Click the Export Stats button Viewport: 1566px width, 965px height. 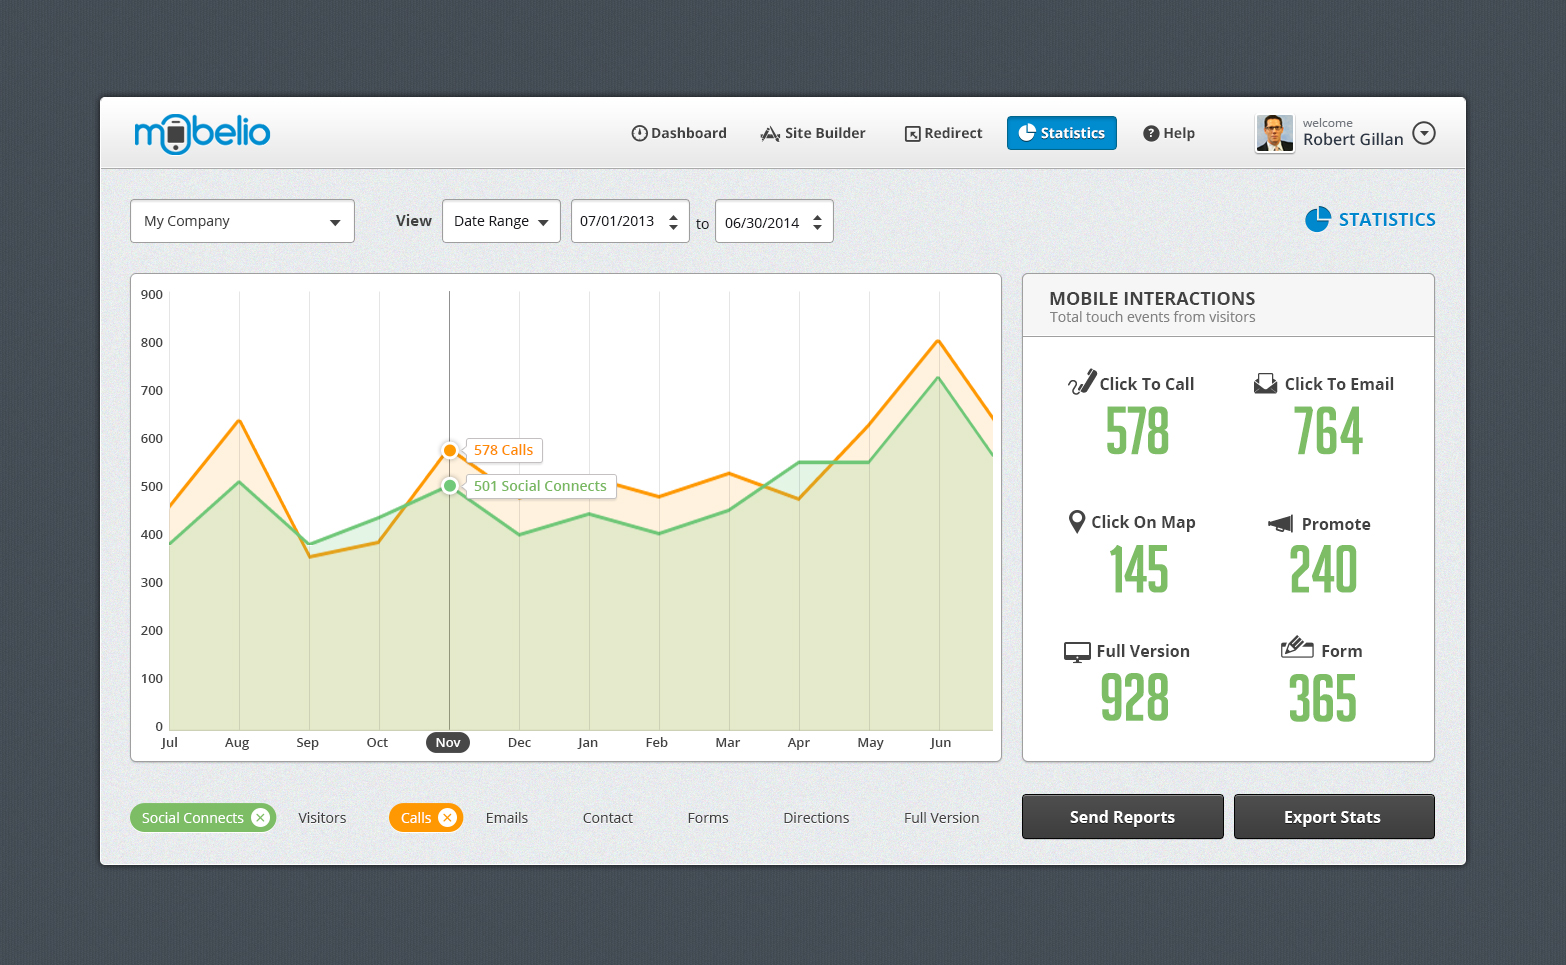tap(1333, 817)
